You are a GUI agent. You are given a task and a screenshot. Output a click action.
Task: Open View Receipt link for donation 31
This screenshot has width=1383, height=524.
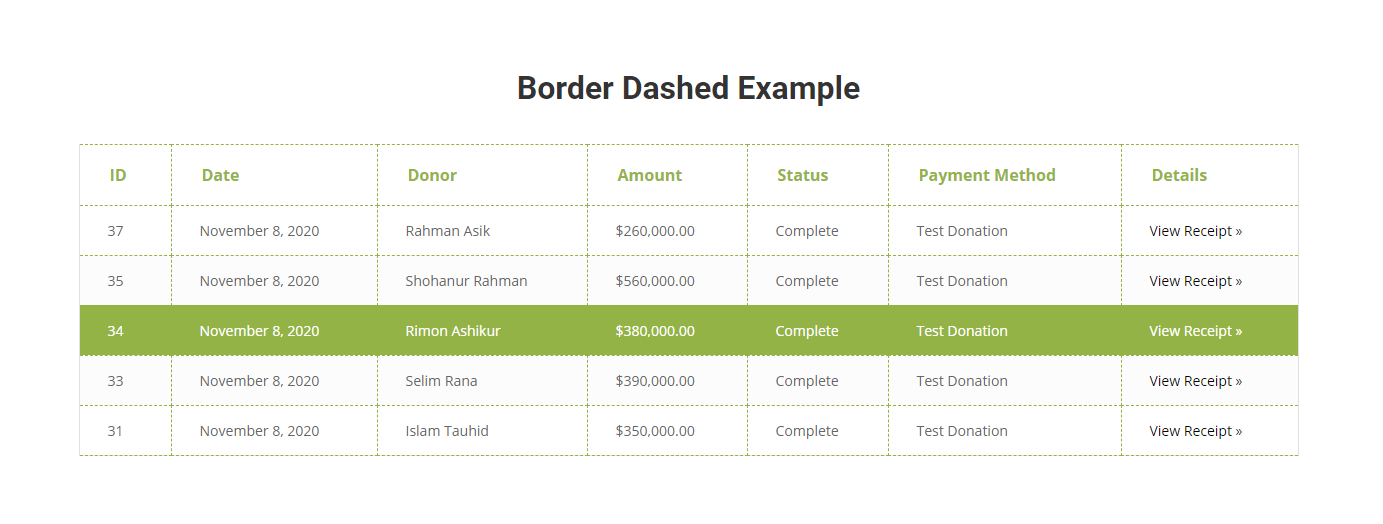click(1195, 431)
